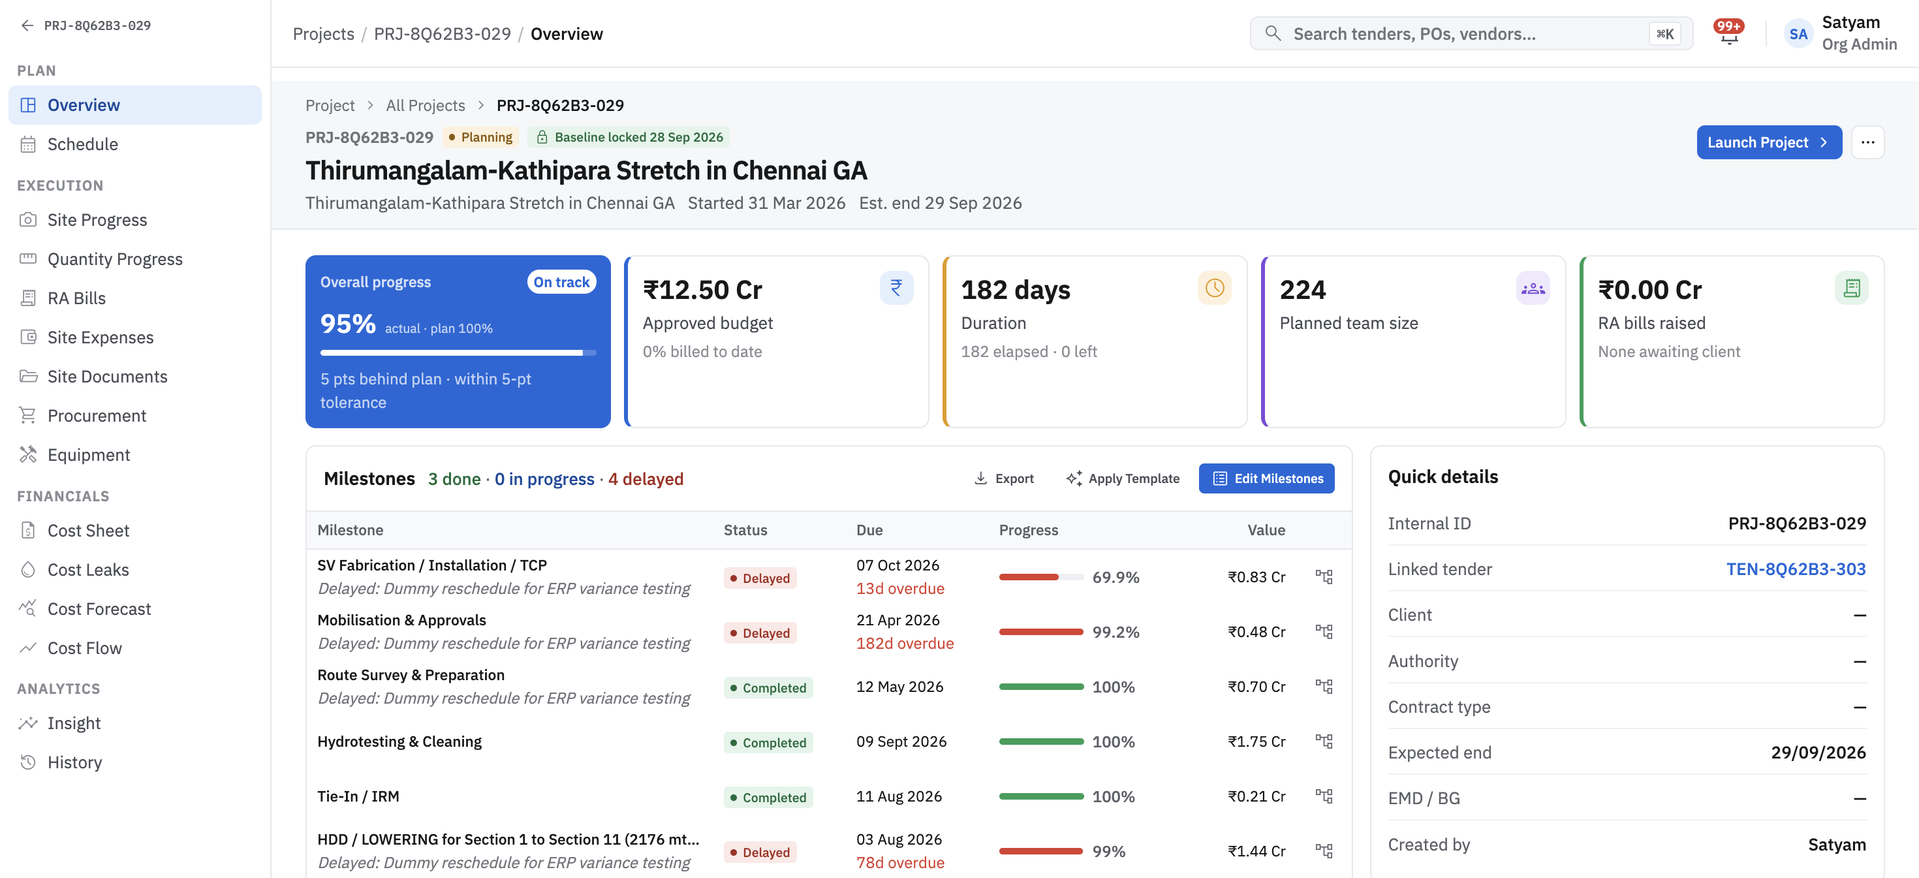
Task: Click the bill icon on RA bills card
Action: (x=1851, y=288)
